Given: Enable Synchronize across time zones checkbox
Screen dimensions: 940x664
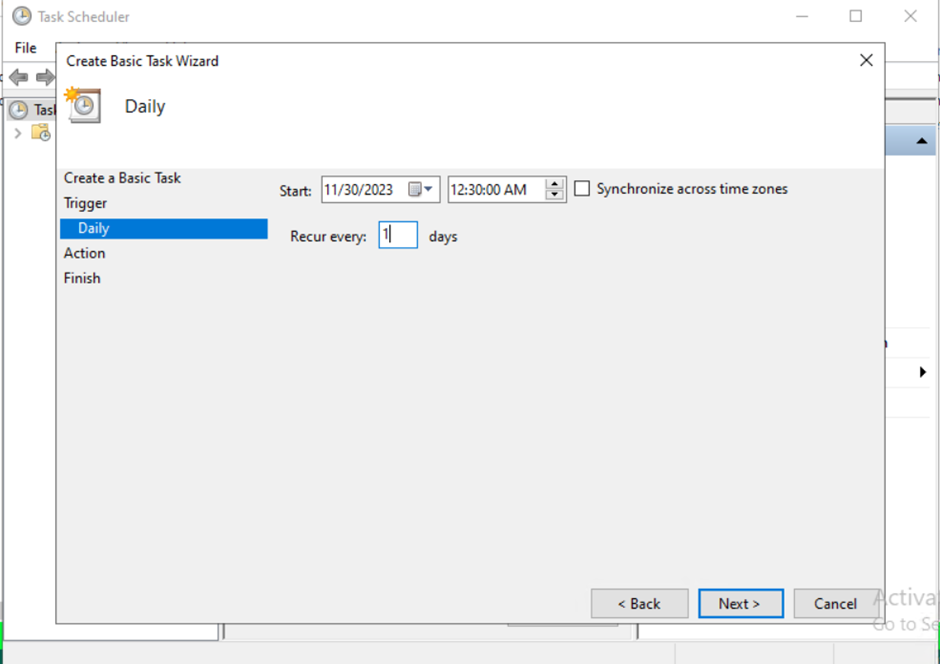Looking at the screenshot, I should click(x=582, y=188).
